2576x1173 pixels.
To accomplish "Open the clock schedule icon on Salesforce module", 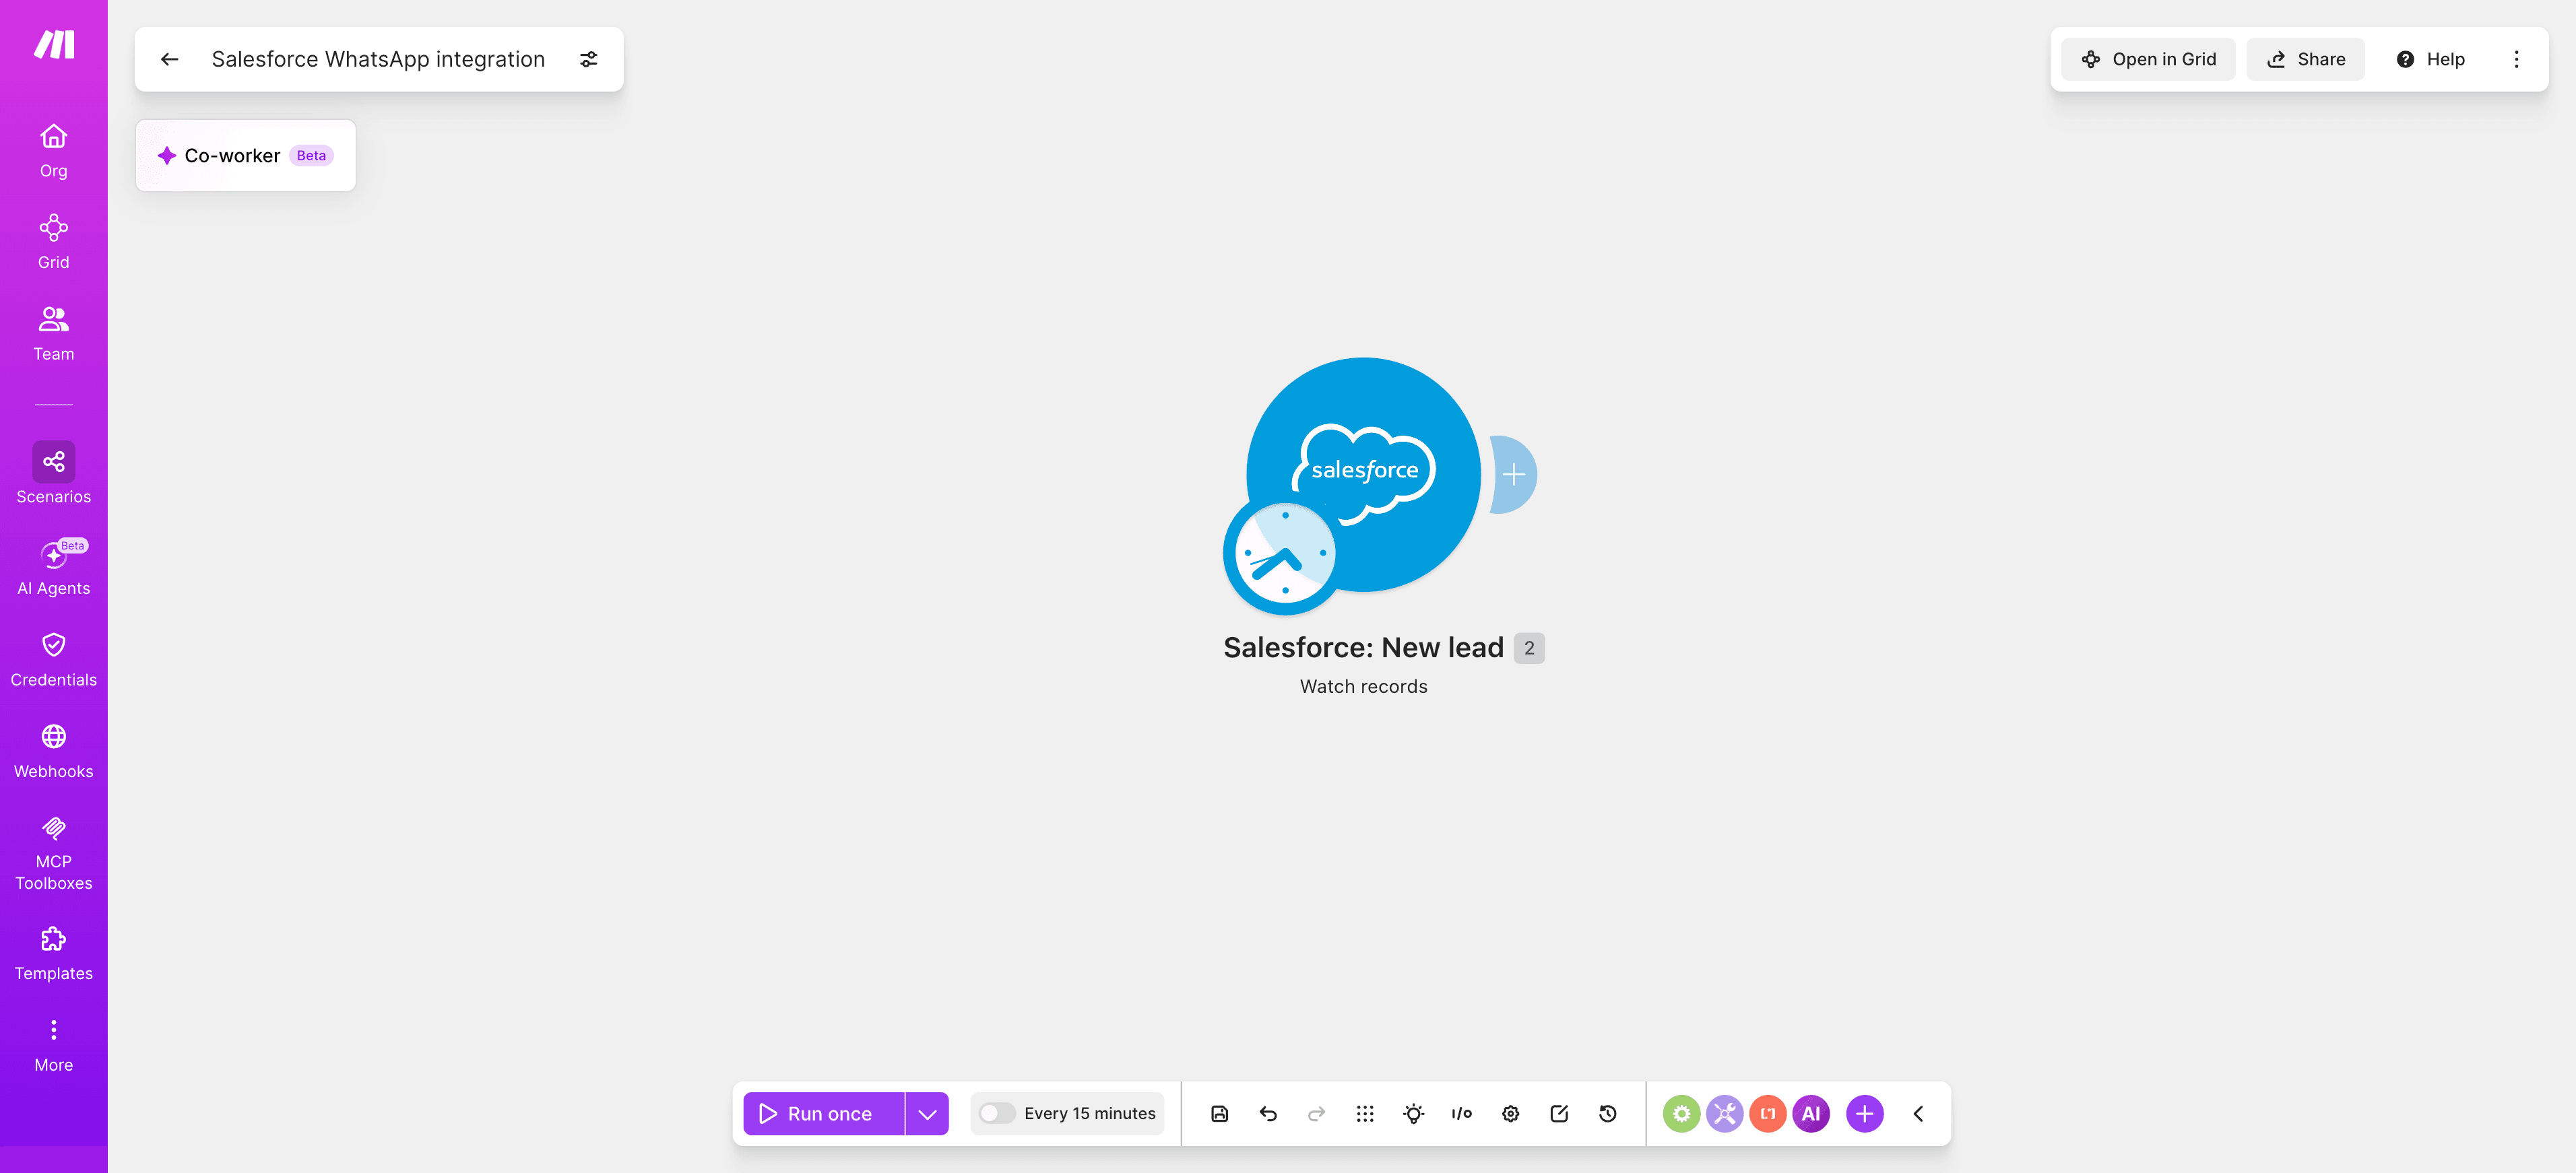I will [1285, 553].
